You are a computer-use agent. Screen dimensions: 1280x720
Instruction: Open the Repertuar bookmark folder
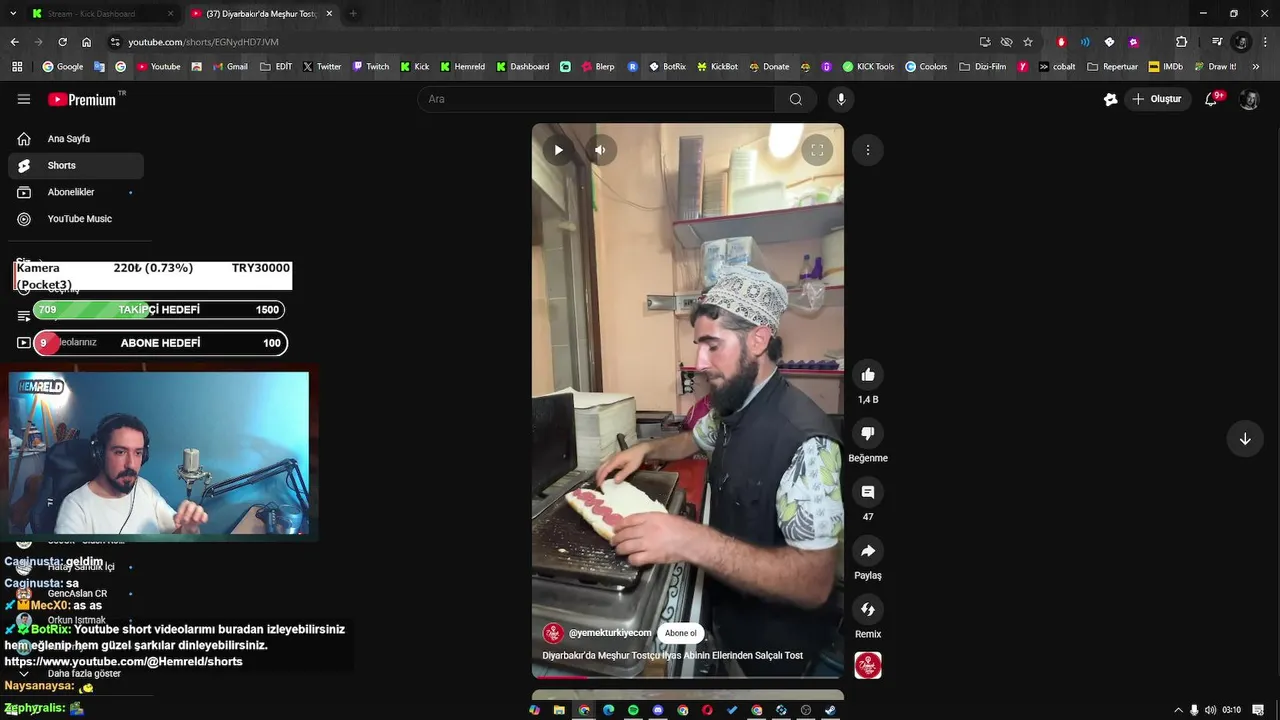click(x=1113, y=67)
